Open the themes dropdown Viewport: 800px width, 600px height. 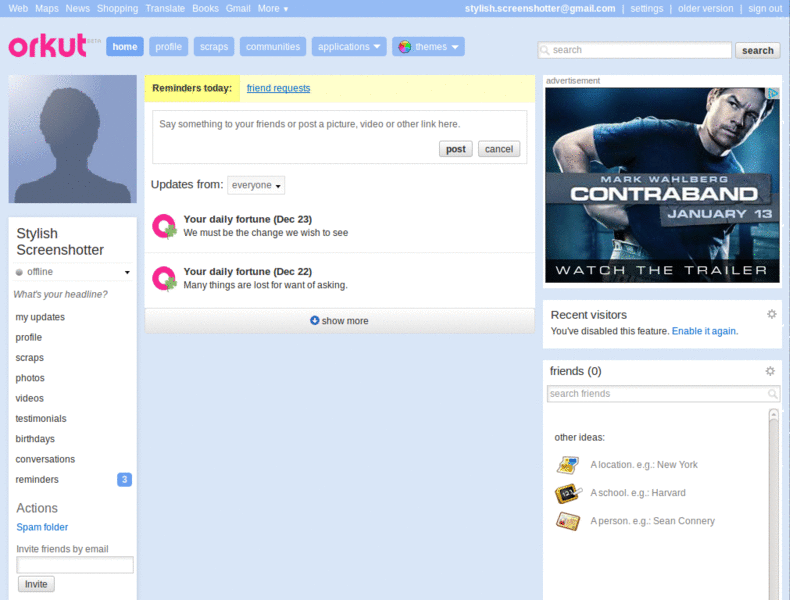click(429, 46)
